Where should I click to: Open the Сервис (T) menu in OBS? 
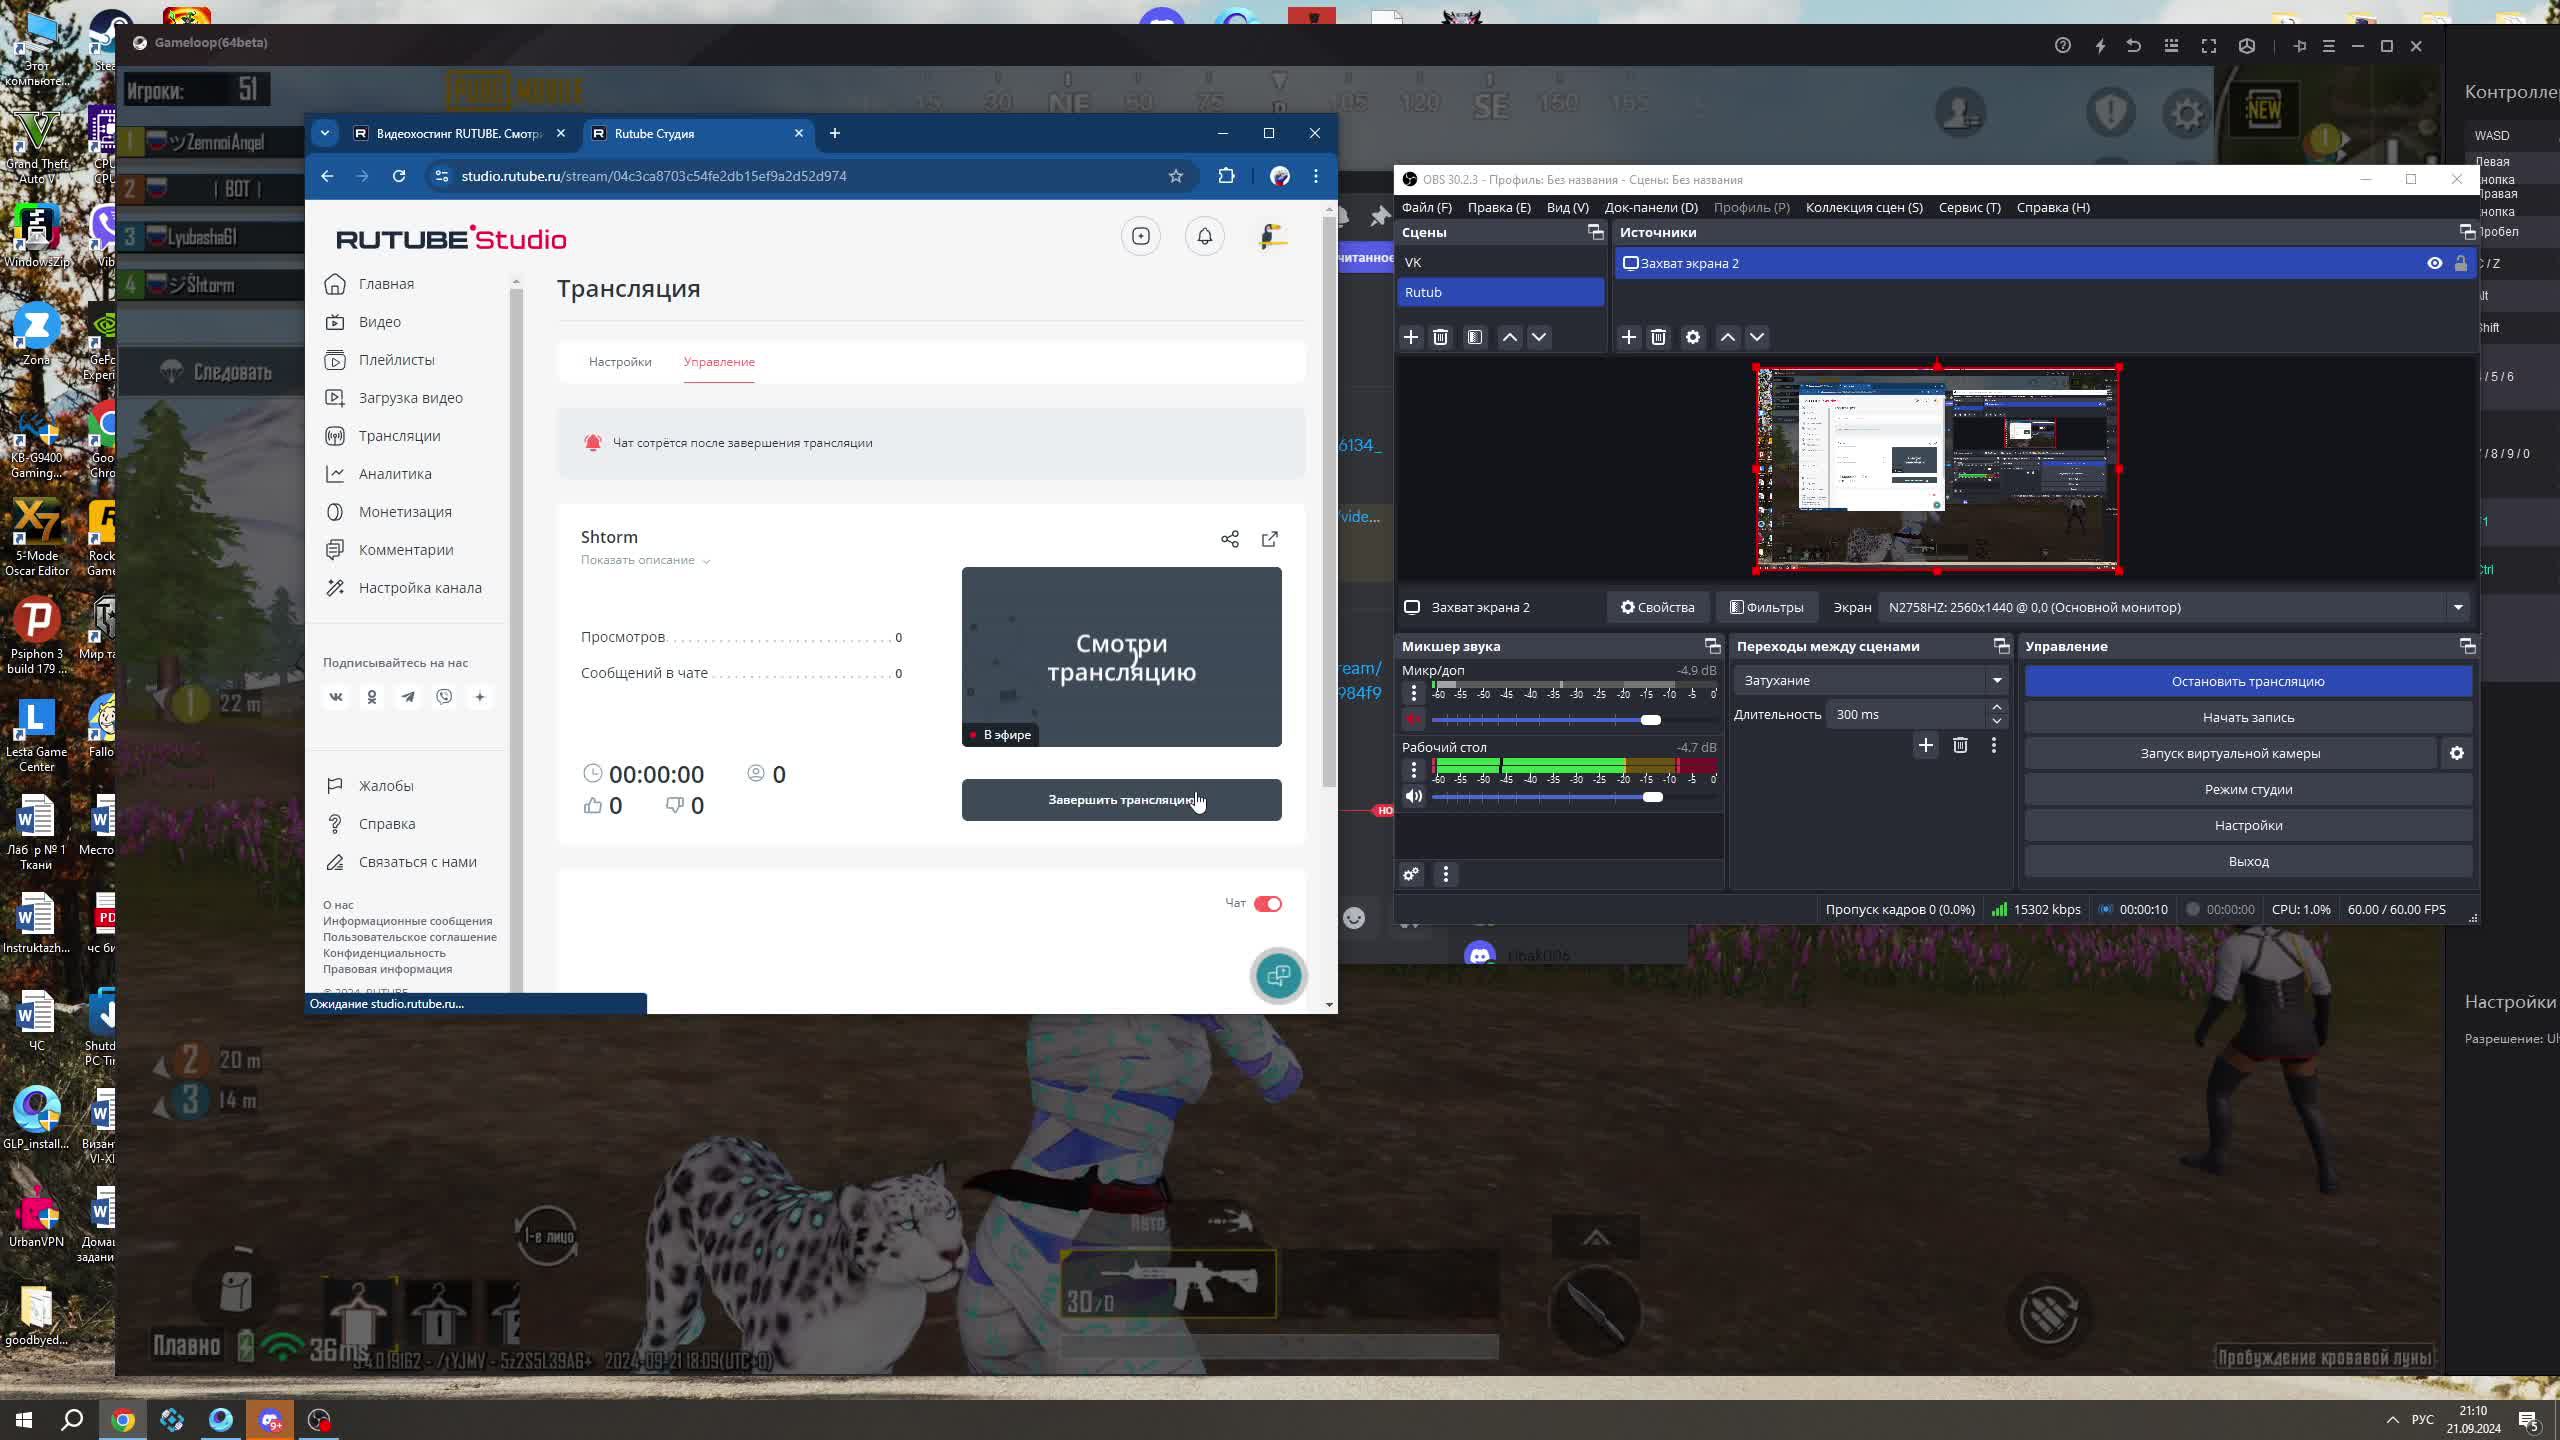pyautogui.click(x=1969, y=207)
